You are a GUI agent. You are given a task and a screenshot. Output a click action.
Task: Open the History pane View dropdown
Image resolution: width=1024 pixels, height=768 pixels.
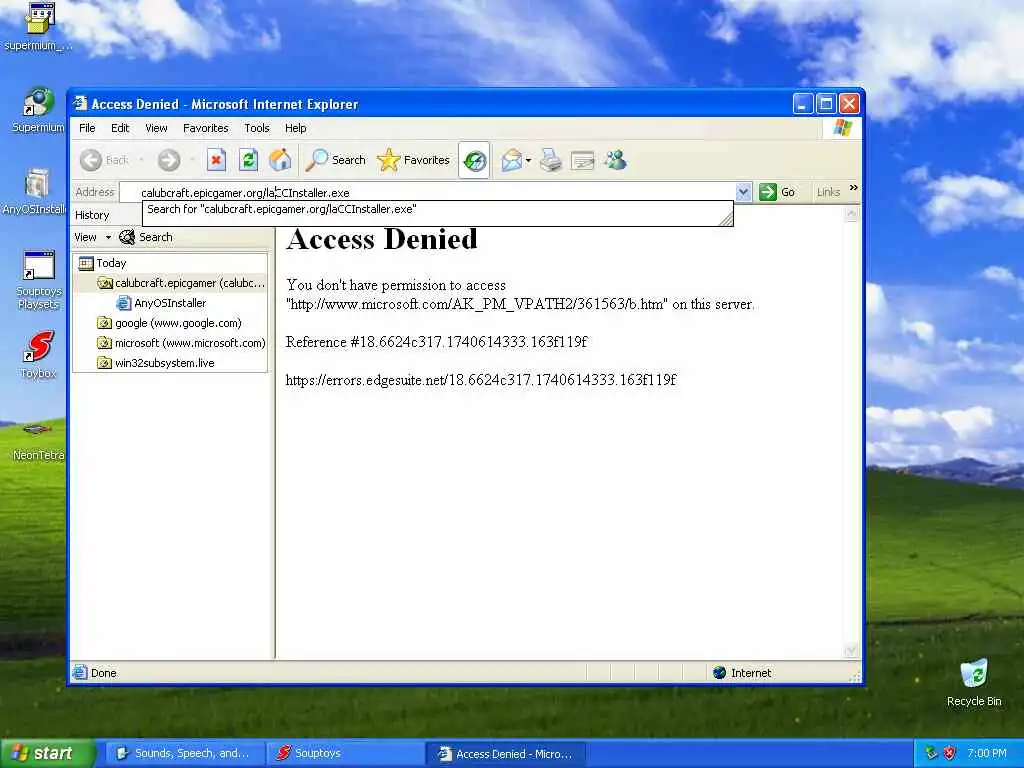click(x=92, y=237)
